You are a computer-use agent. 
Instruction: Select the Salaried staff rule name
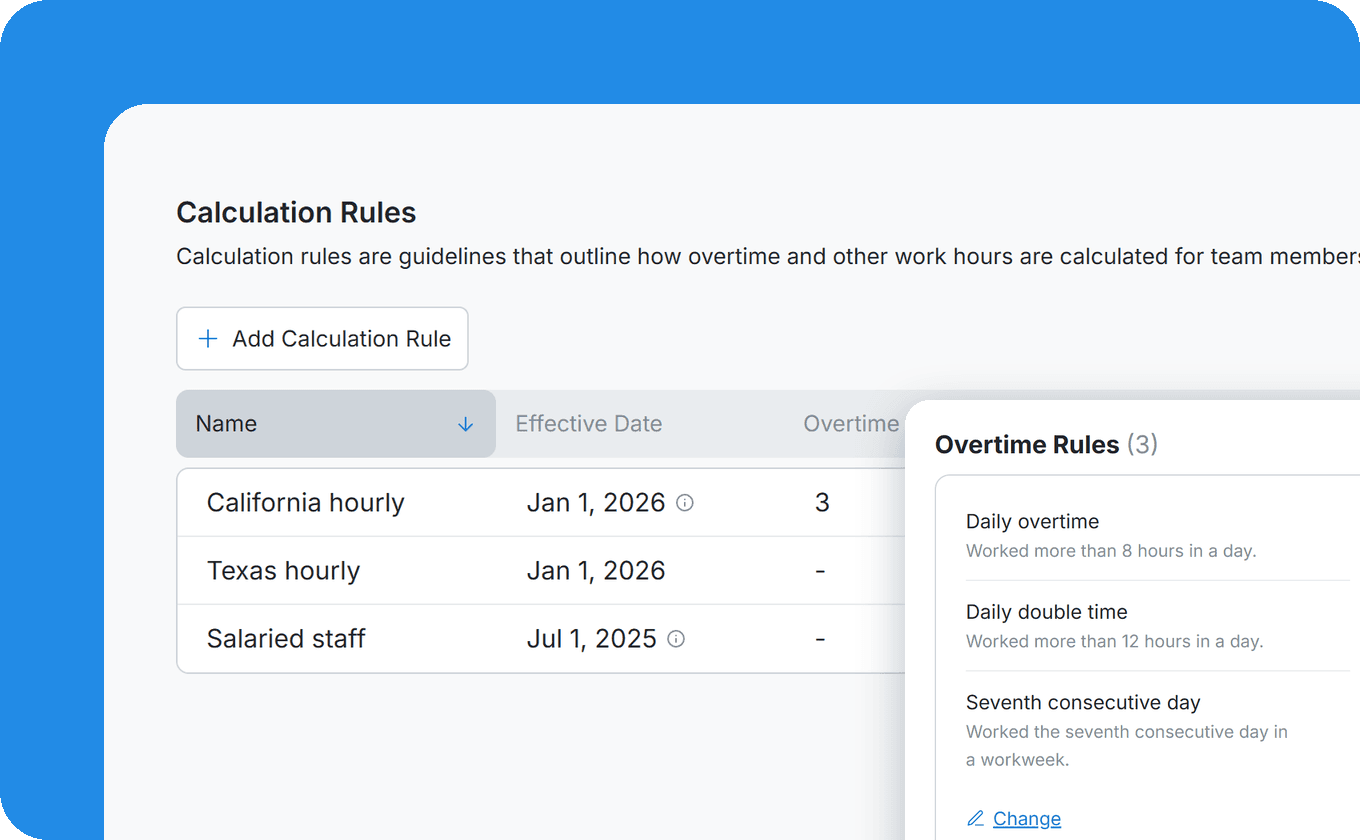[286, 639]
